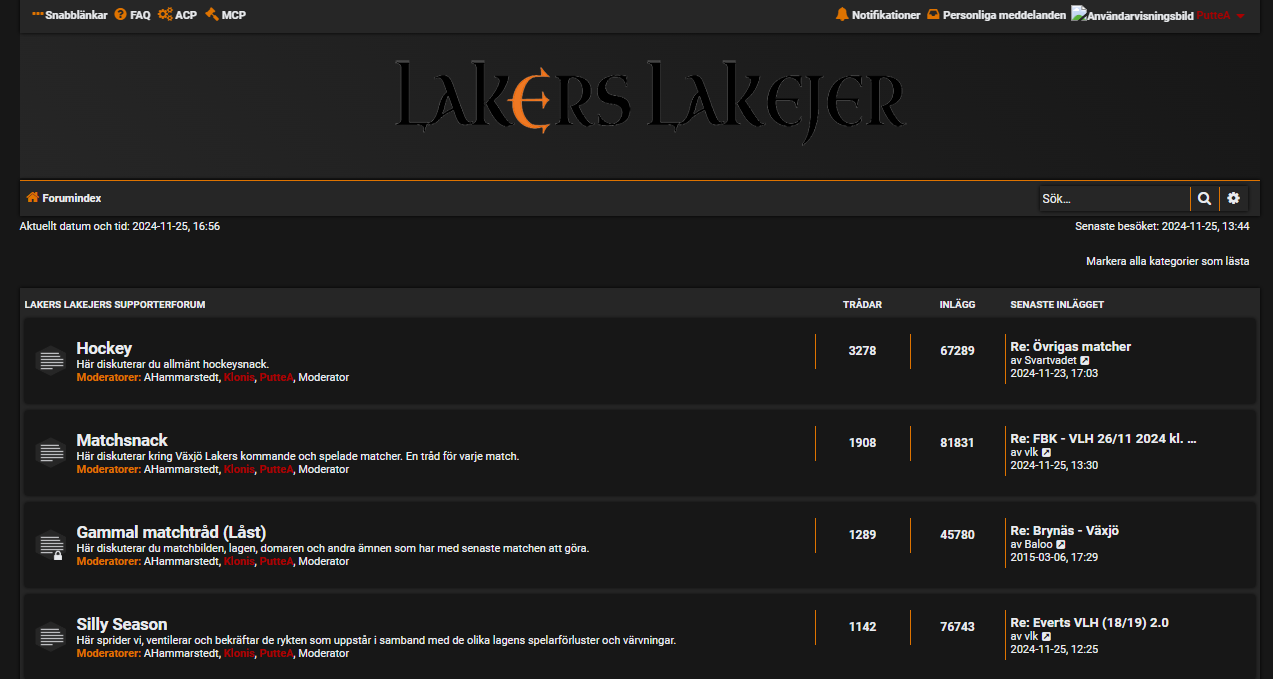This screenshot has height=679, width=1273.
Task: Open vlk's profile in Silly Season row
Action: [1031, 636]
